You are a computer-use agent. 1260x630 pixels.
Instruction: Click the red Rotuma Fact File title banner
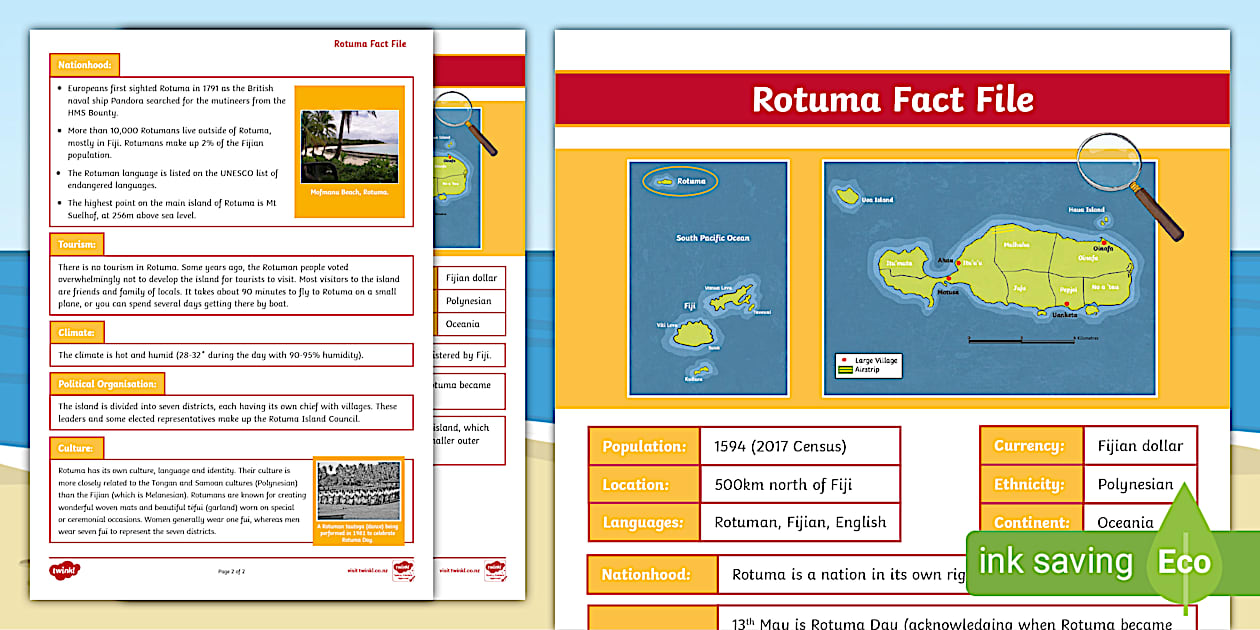click(892, 99)
